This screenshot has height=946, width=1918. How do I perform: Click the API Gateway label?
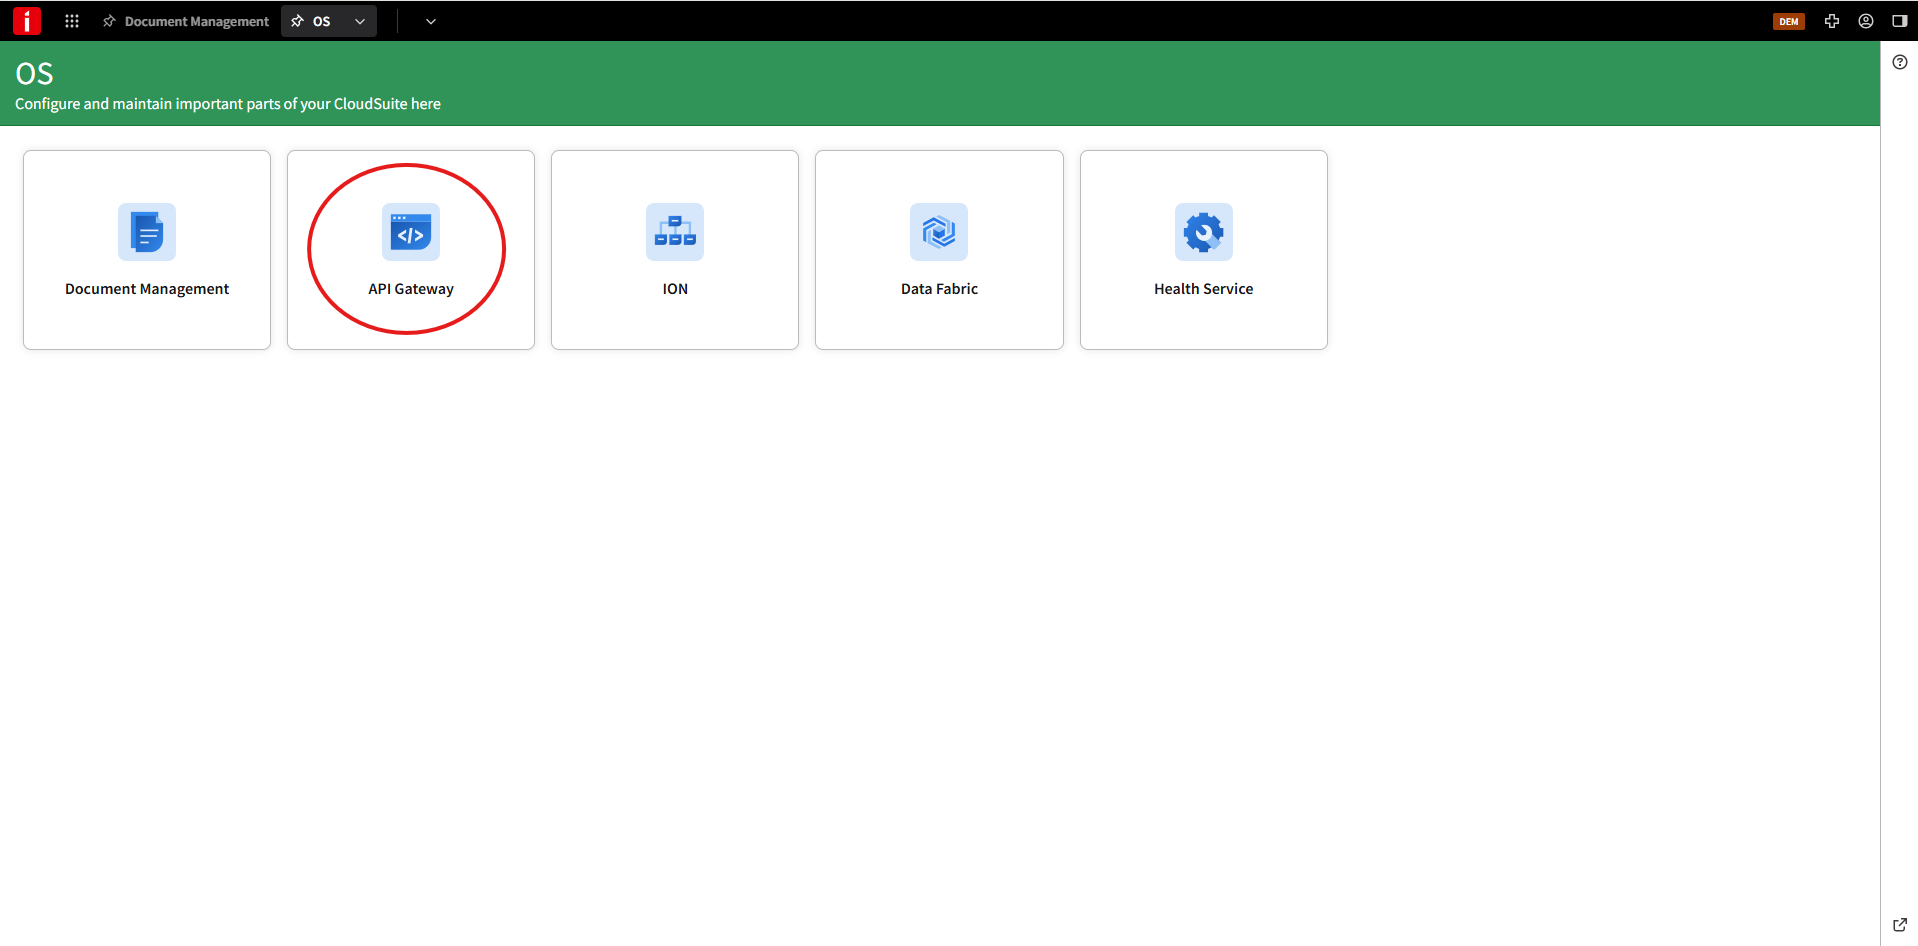(x=411, y=289)
